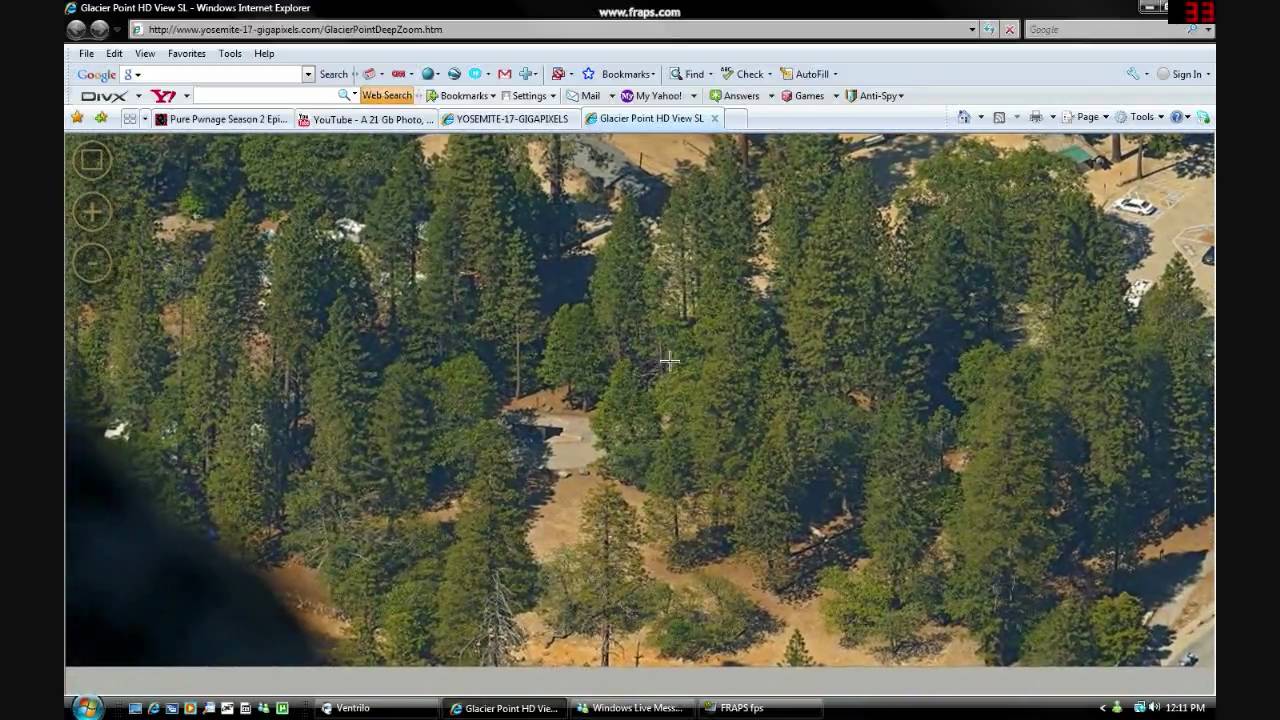Close the Glacier Point HD View tab

coord(714,118)
